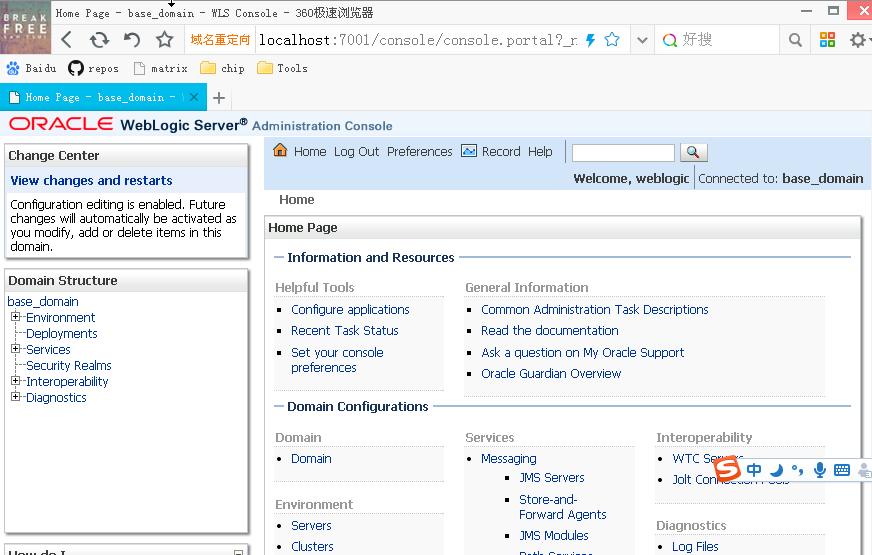This screenshot has width=872, height=555.
Task: Click the Messaging link under Services
Action: [509, 459]
